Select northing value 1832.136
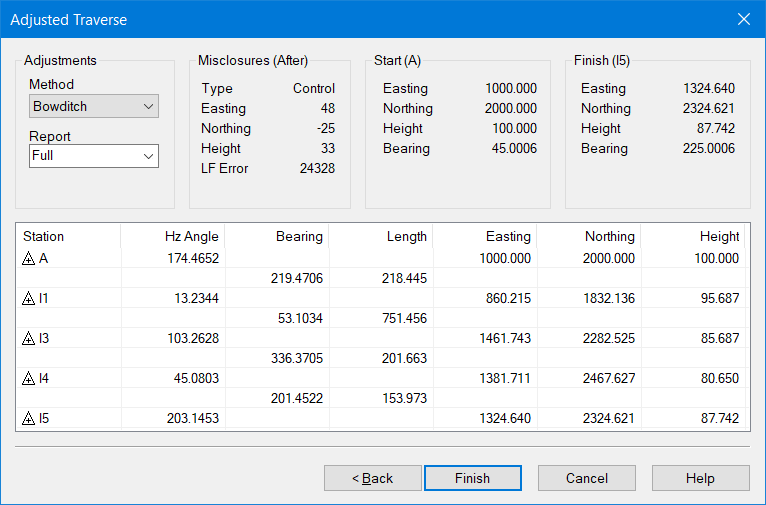Image resolution: width=766 pixels, height=505 pixels. coord(609,298)
